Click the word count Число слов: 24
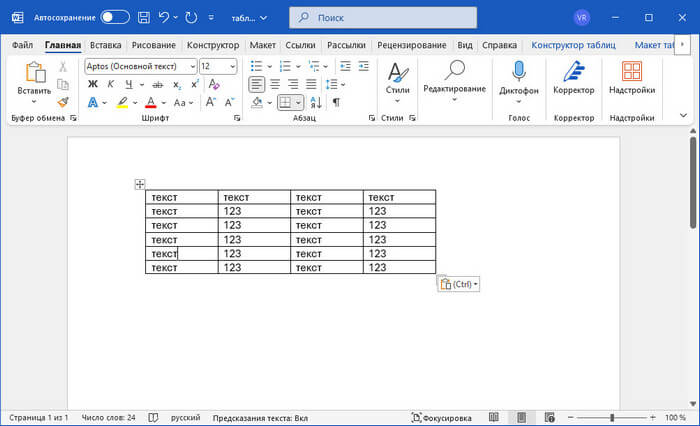Screen dimensions: 700x426 (x=110, y=417)
